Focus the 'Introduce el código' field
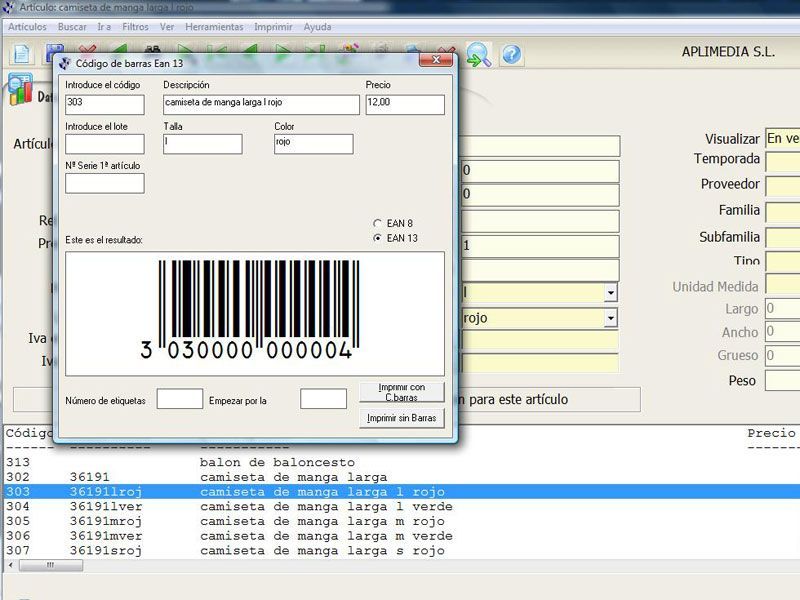 point(105,105)
